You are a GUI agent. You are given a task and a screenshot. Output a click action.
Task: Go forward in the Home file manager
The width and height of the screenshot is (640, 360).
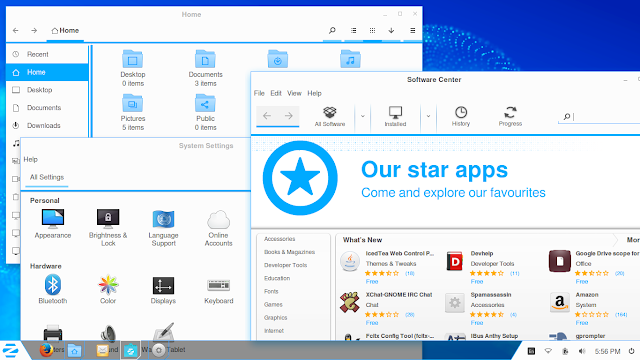[34, 31]
